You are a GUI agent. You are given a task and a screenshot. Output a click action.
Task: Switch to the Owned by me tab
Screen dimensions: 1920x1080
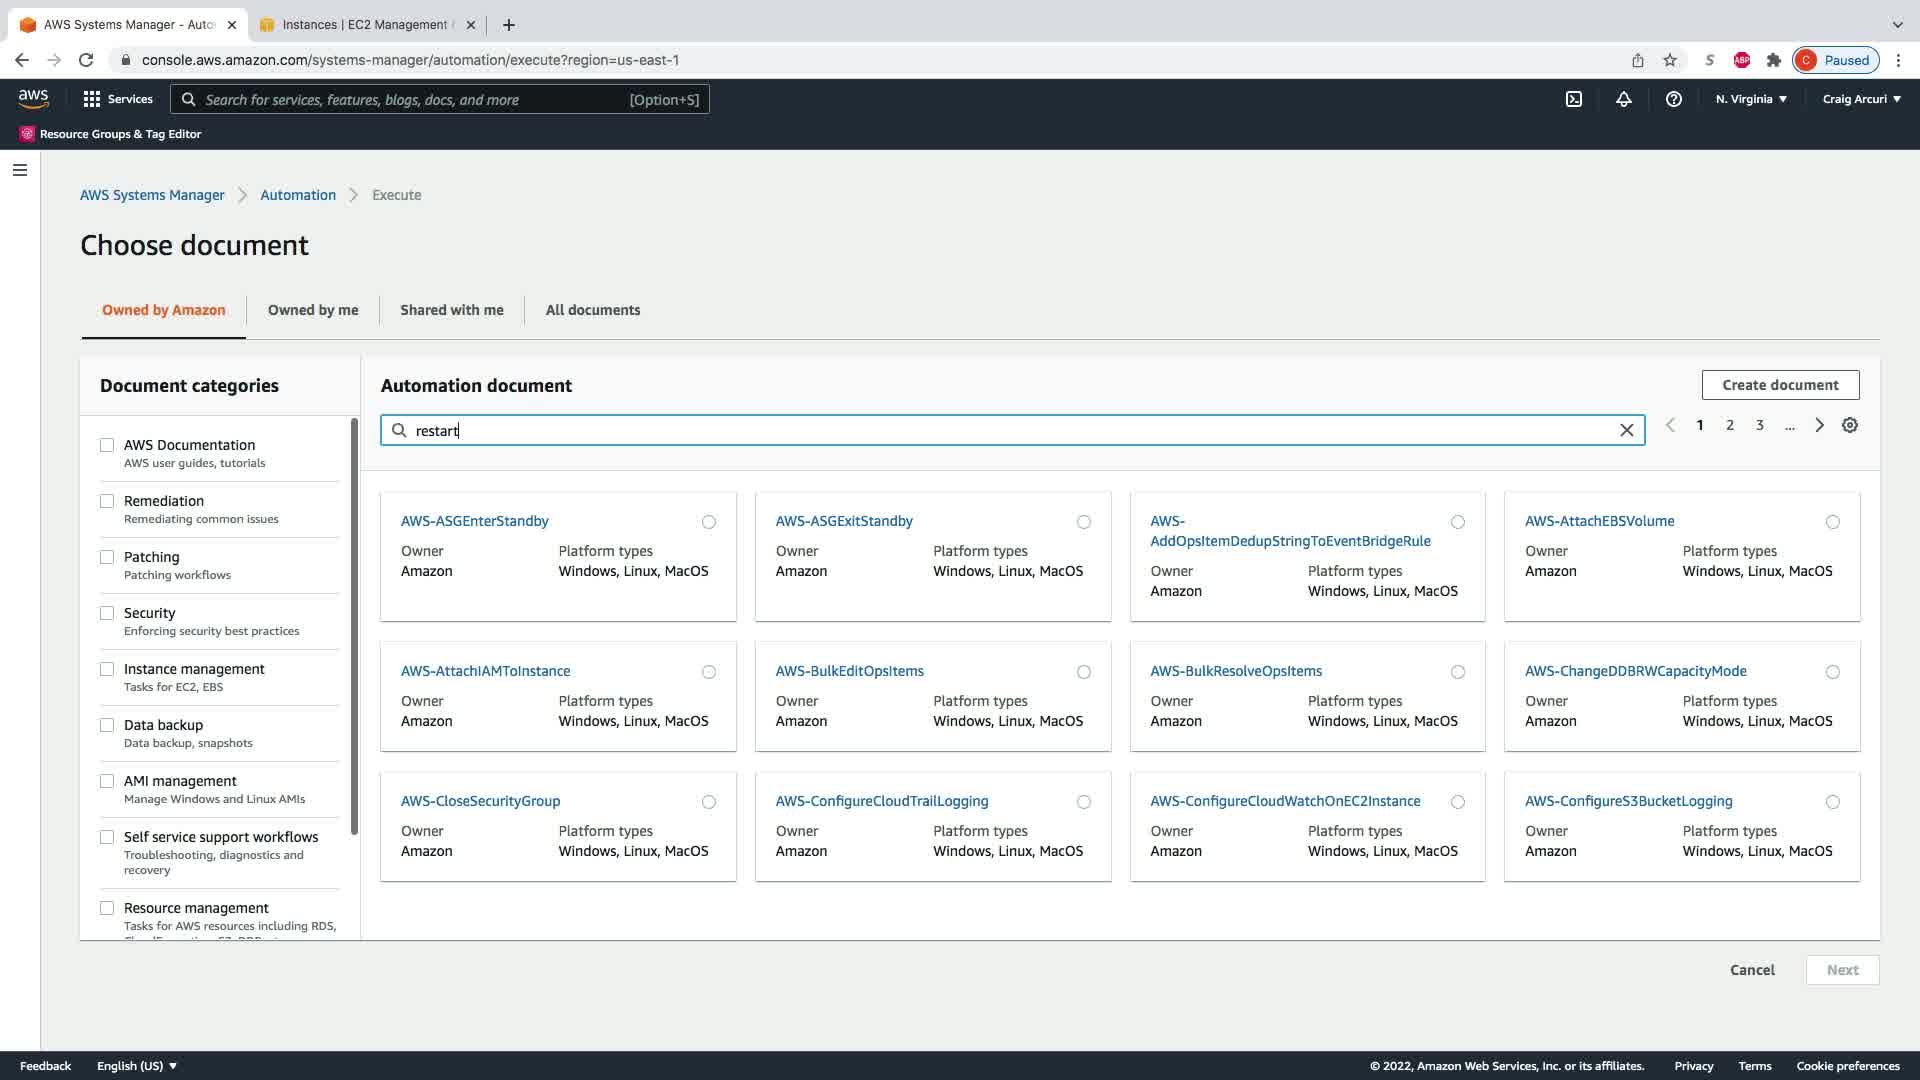click(313, 310)
